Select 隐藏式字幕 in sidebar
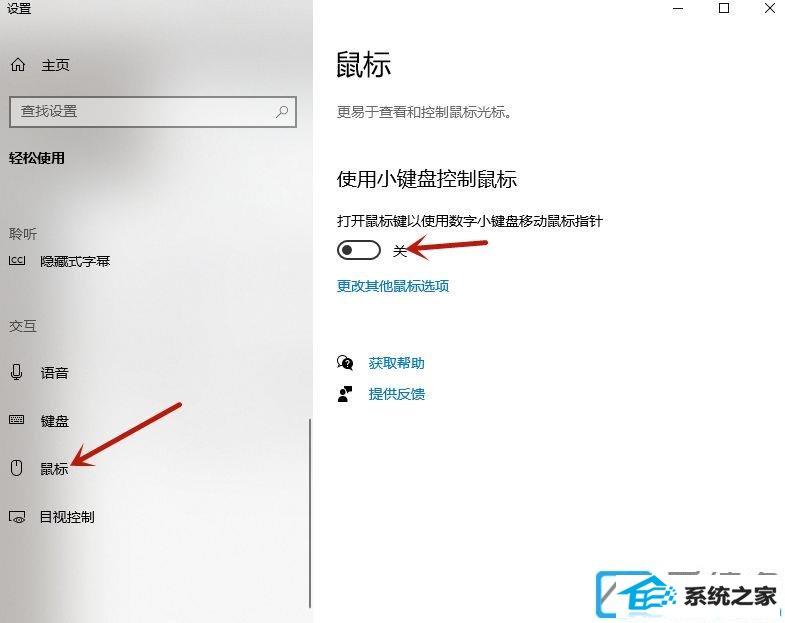Viewport: 785px width, 623px height. pyautogui.click(x=75, y=261)
